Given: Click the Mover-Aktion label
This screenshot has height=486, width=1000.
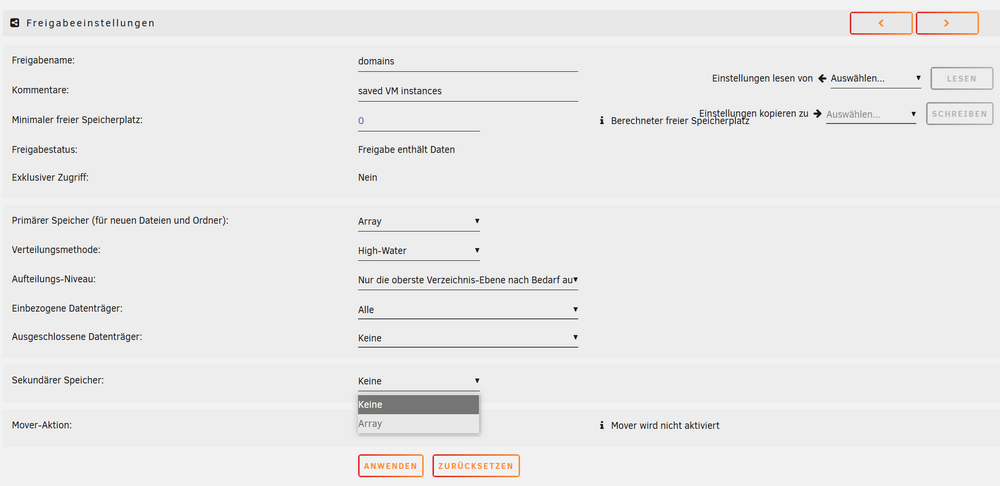Looking at the screenshot, I should [x=41, y=425].
